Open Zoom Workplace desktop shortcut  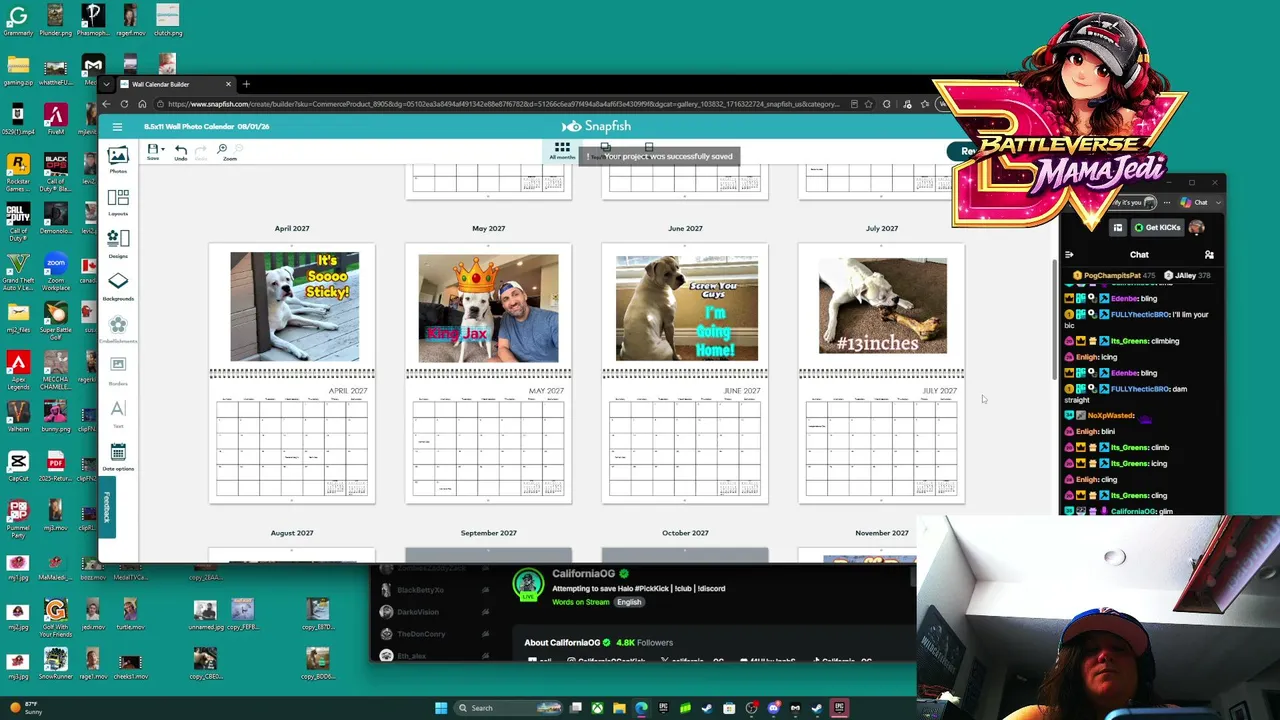point(56,272)
